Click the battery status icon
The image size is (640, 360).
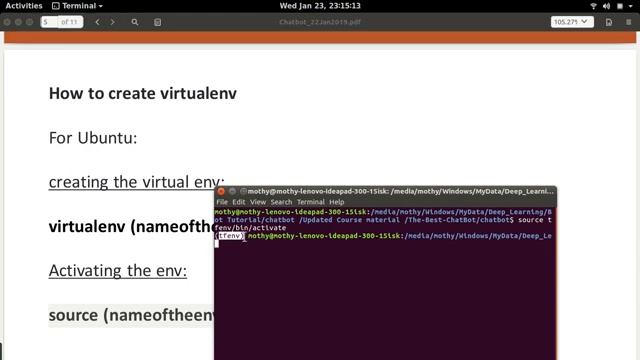(620, 6)
